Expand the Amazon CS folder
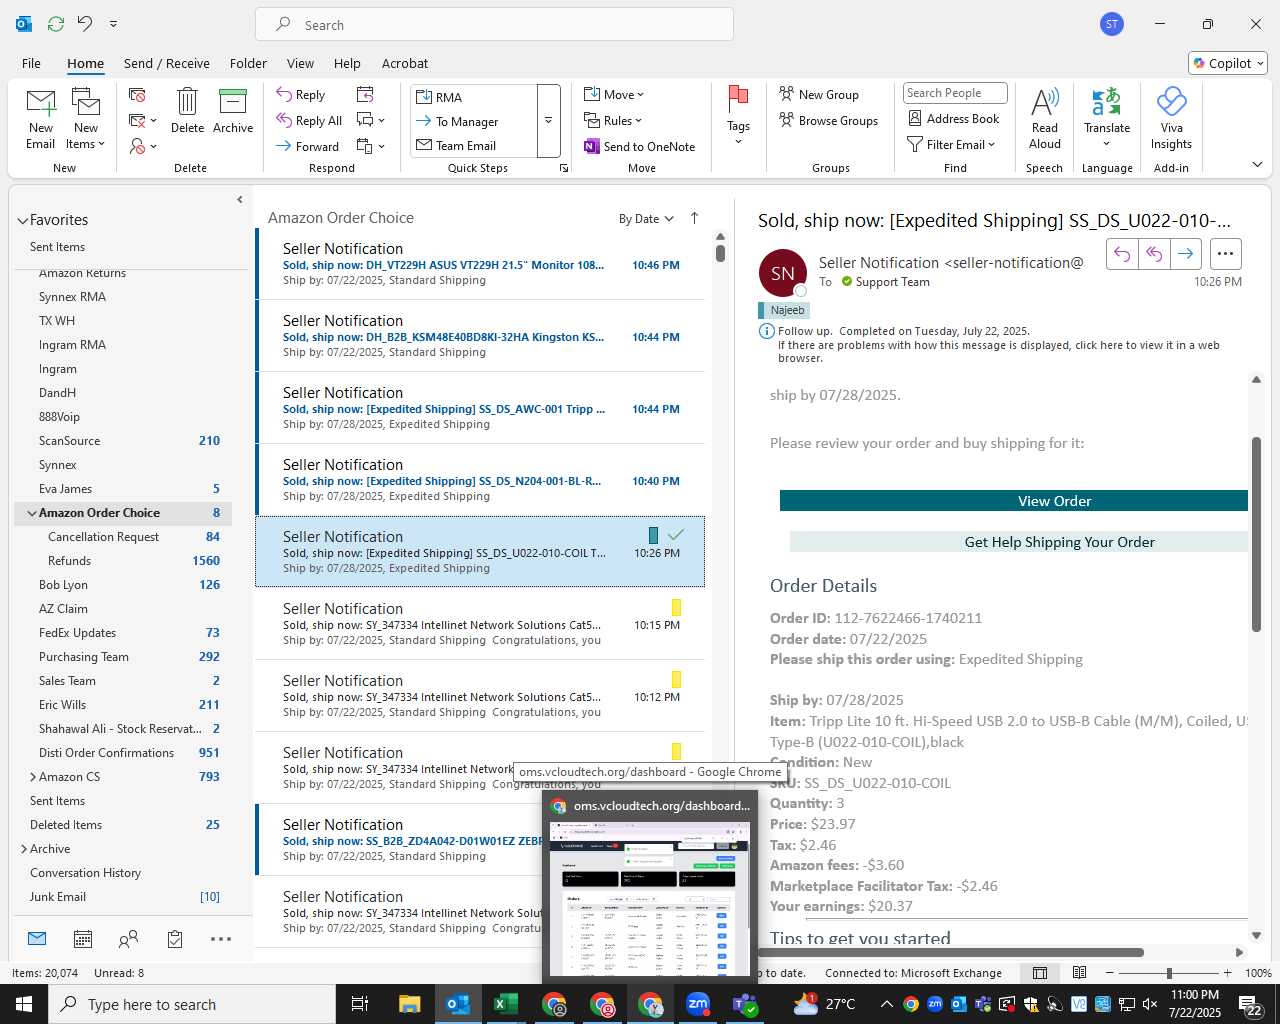 pyautogui.click(x=32, y=777)
